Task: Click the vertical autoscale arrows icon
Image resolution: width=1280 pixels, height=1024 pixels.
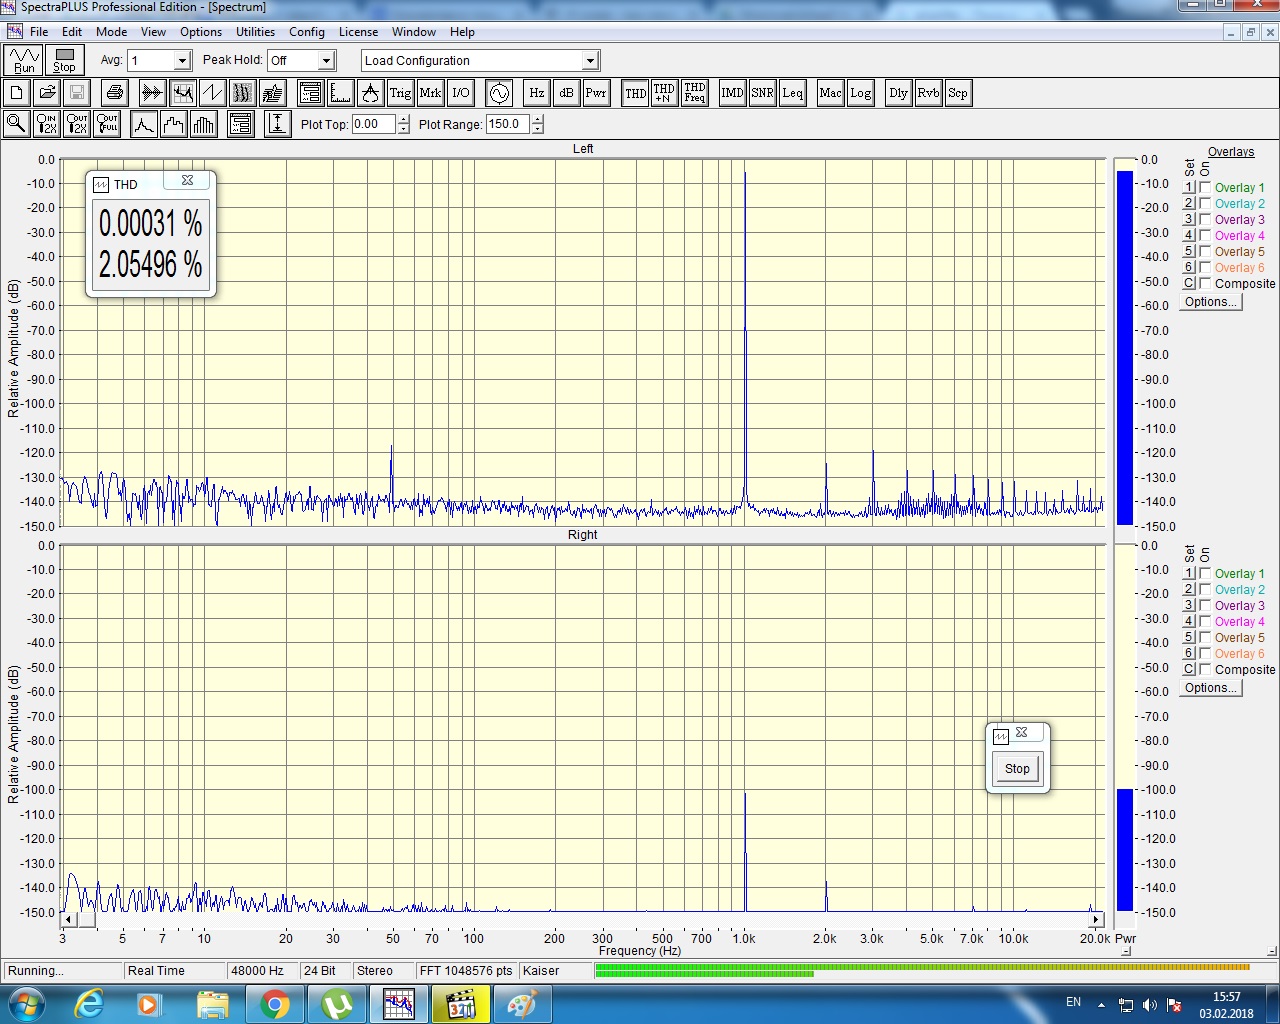Action: tap(278, 124)
